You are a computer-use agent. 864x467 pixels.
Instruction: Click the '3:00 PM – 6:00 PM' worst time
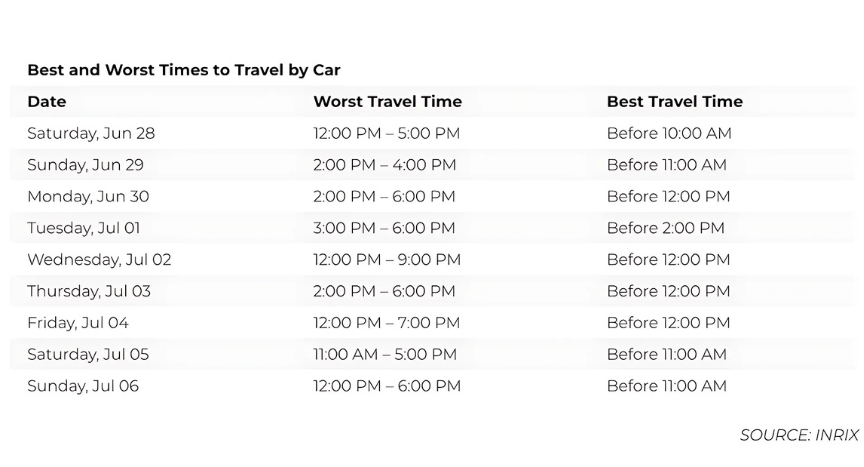[x=384, y=228]
